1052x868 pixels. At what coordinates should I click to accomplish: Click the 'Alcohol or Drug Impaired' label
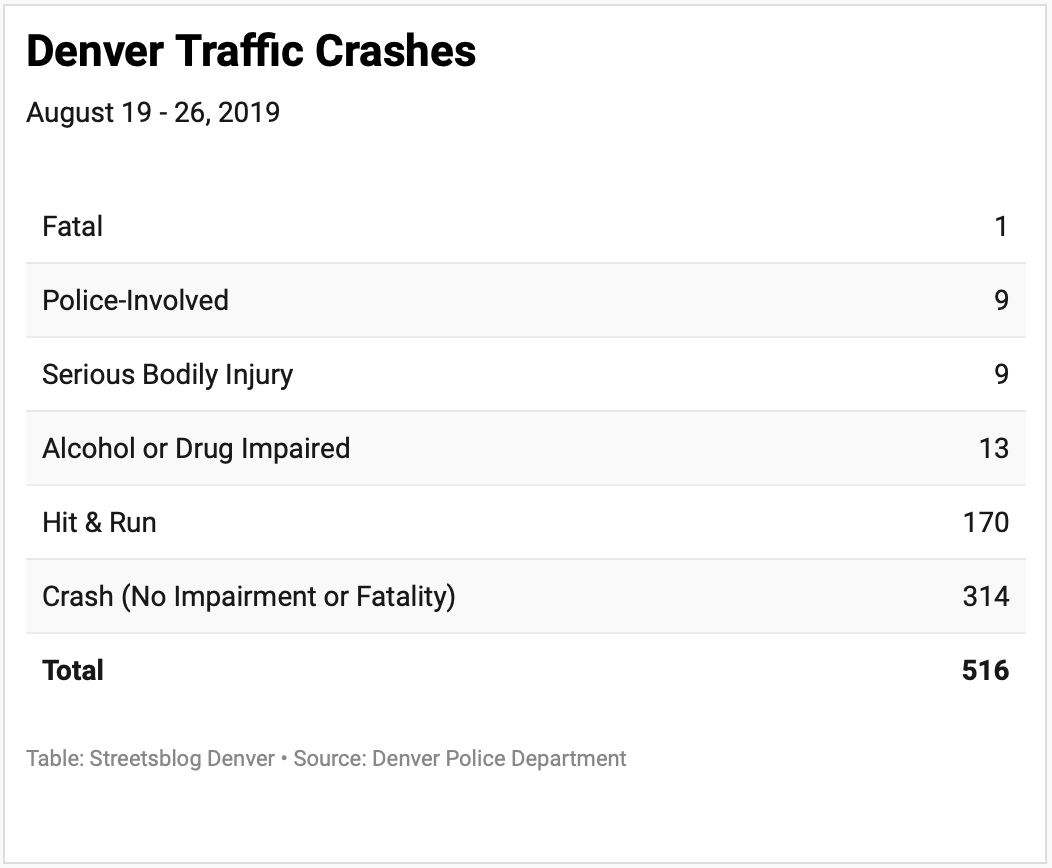point(196,448)
